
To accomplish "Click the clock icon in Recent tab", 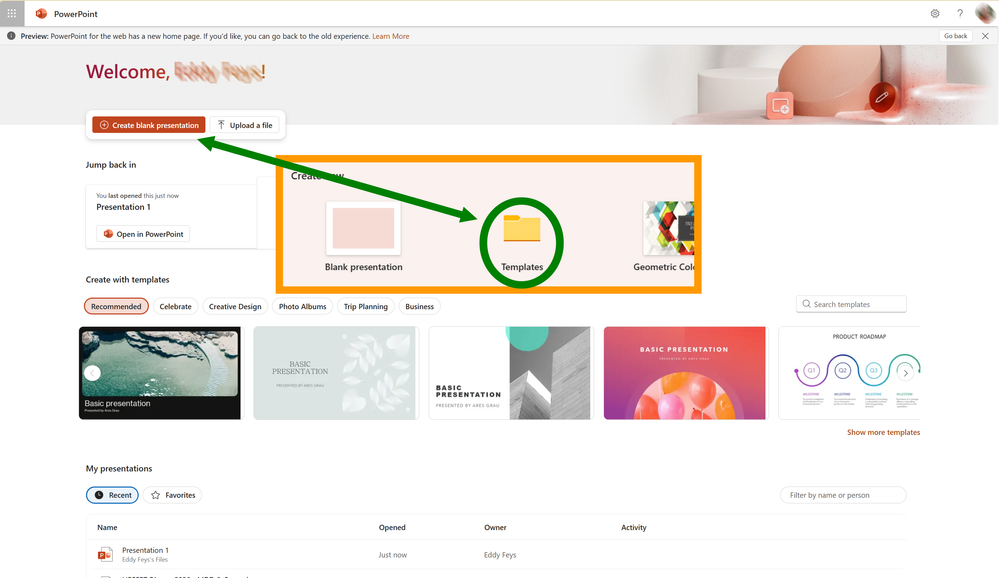I will [x=99, y=495].
